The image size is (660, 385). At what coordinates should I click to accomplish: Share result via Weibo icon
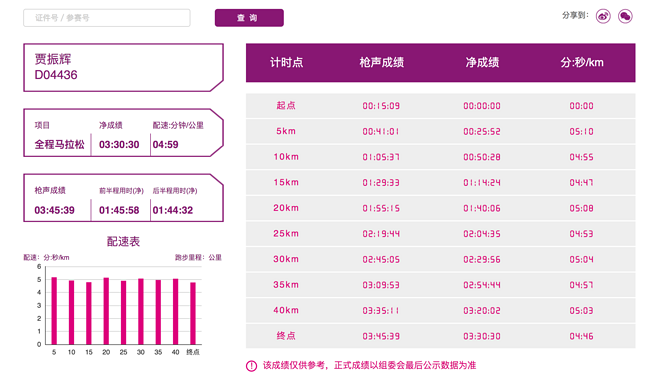pyautogui.click(x=603, y=16)
